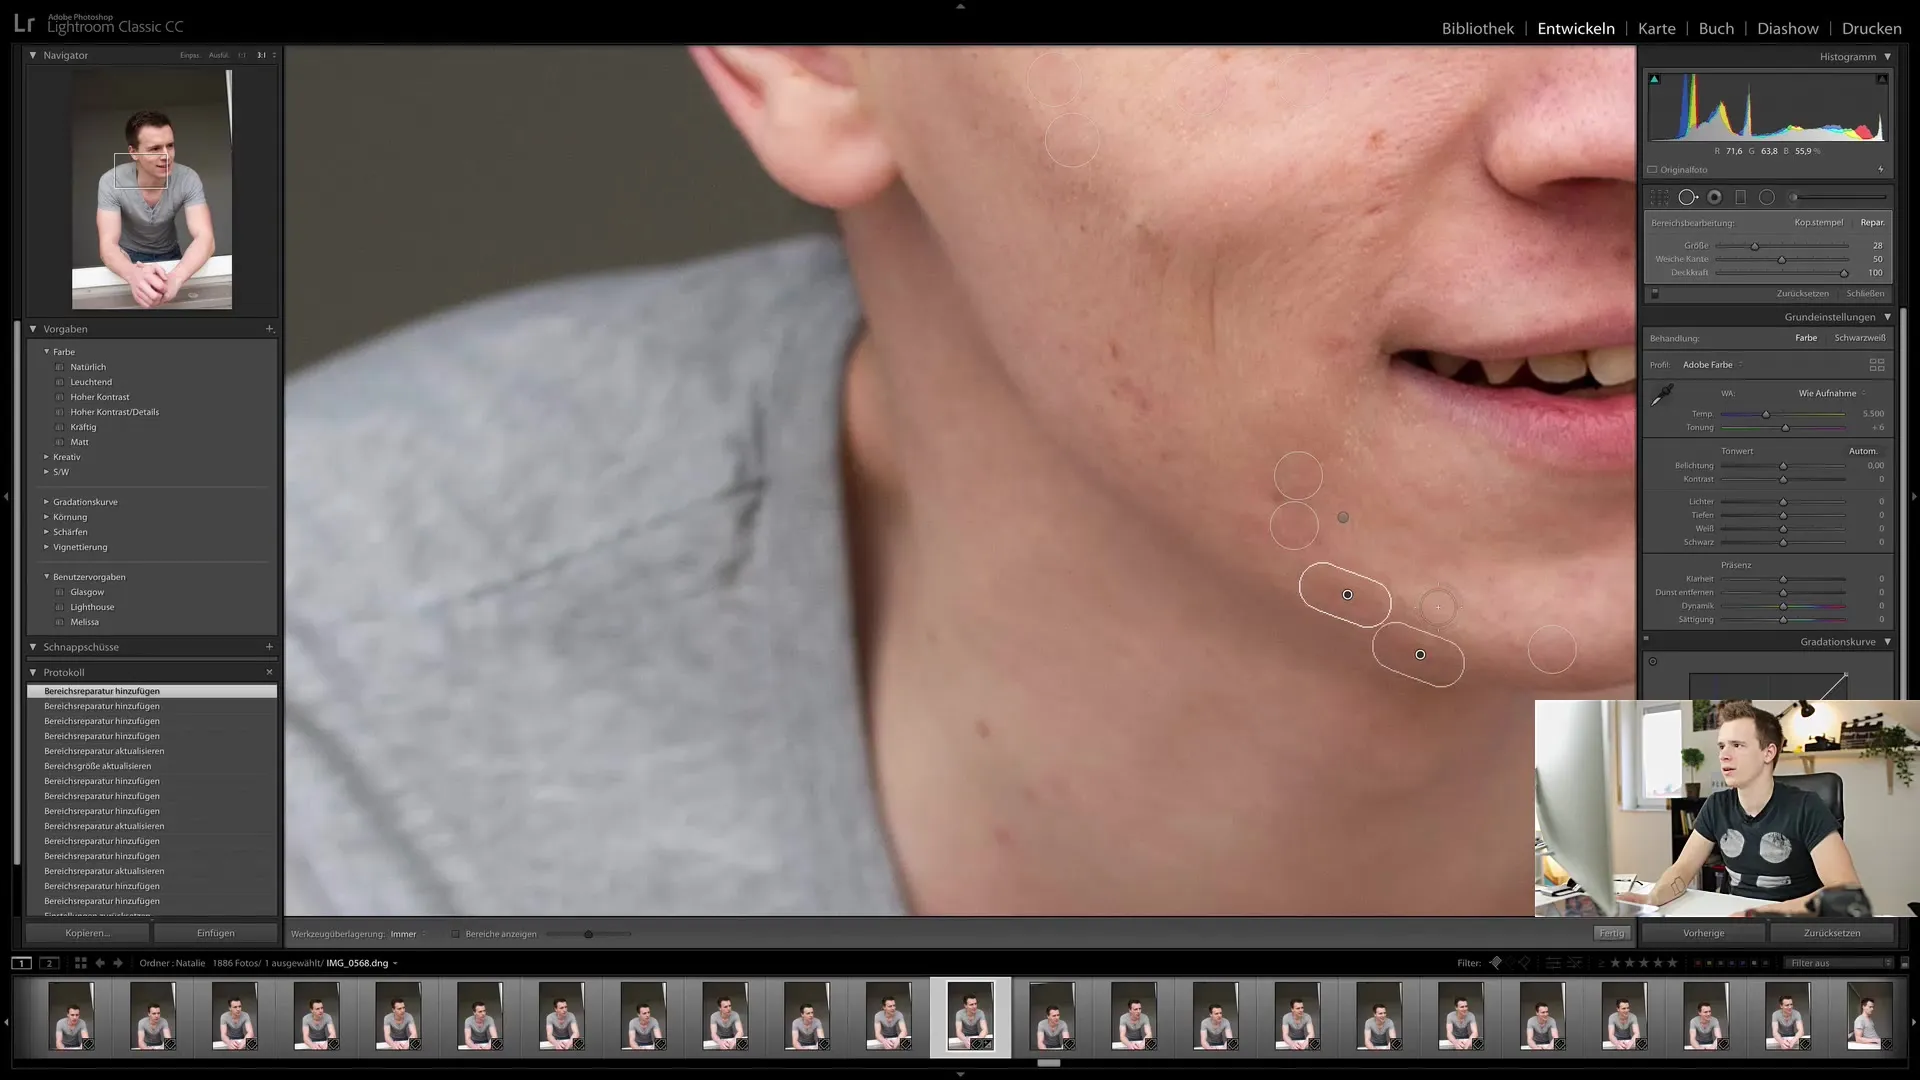Expand the Gradationskurve preset group
Viewport: 1920px width, 1080px height.
[x=46, y=502]
